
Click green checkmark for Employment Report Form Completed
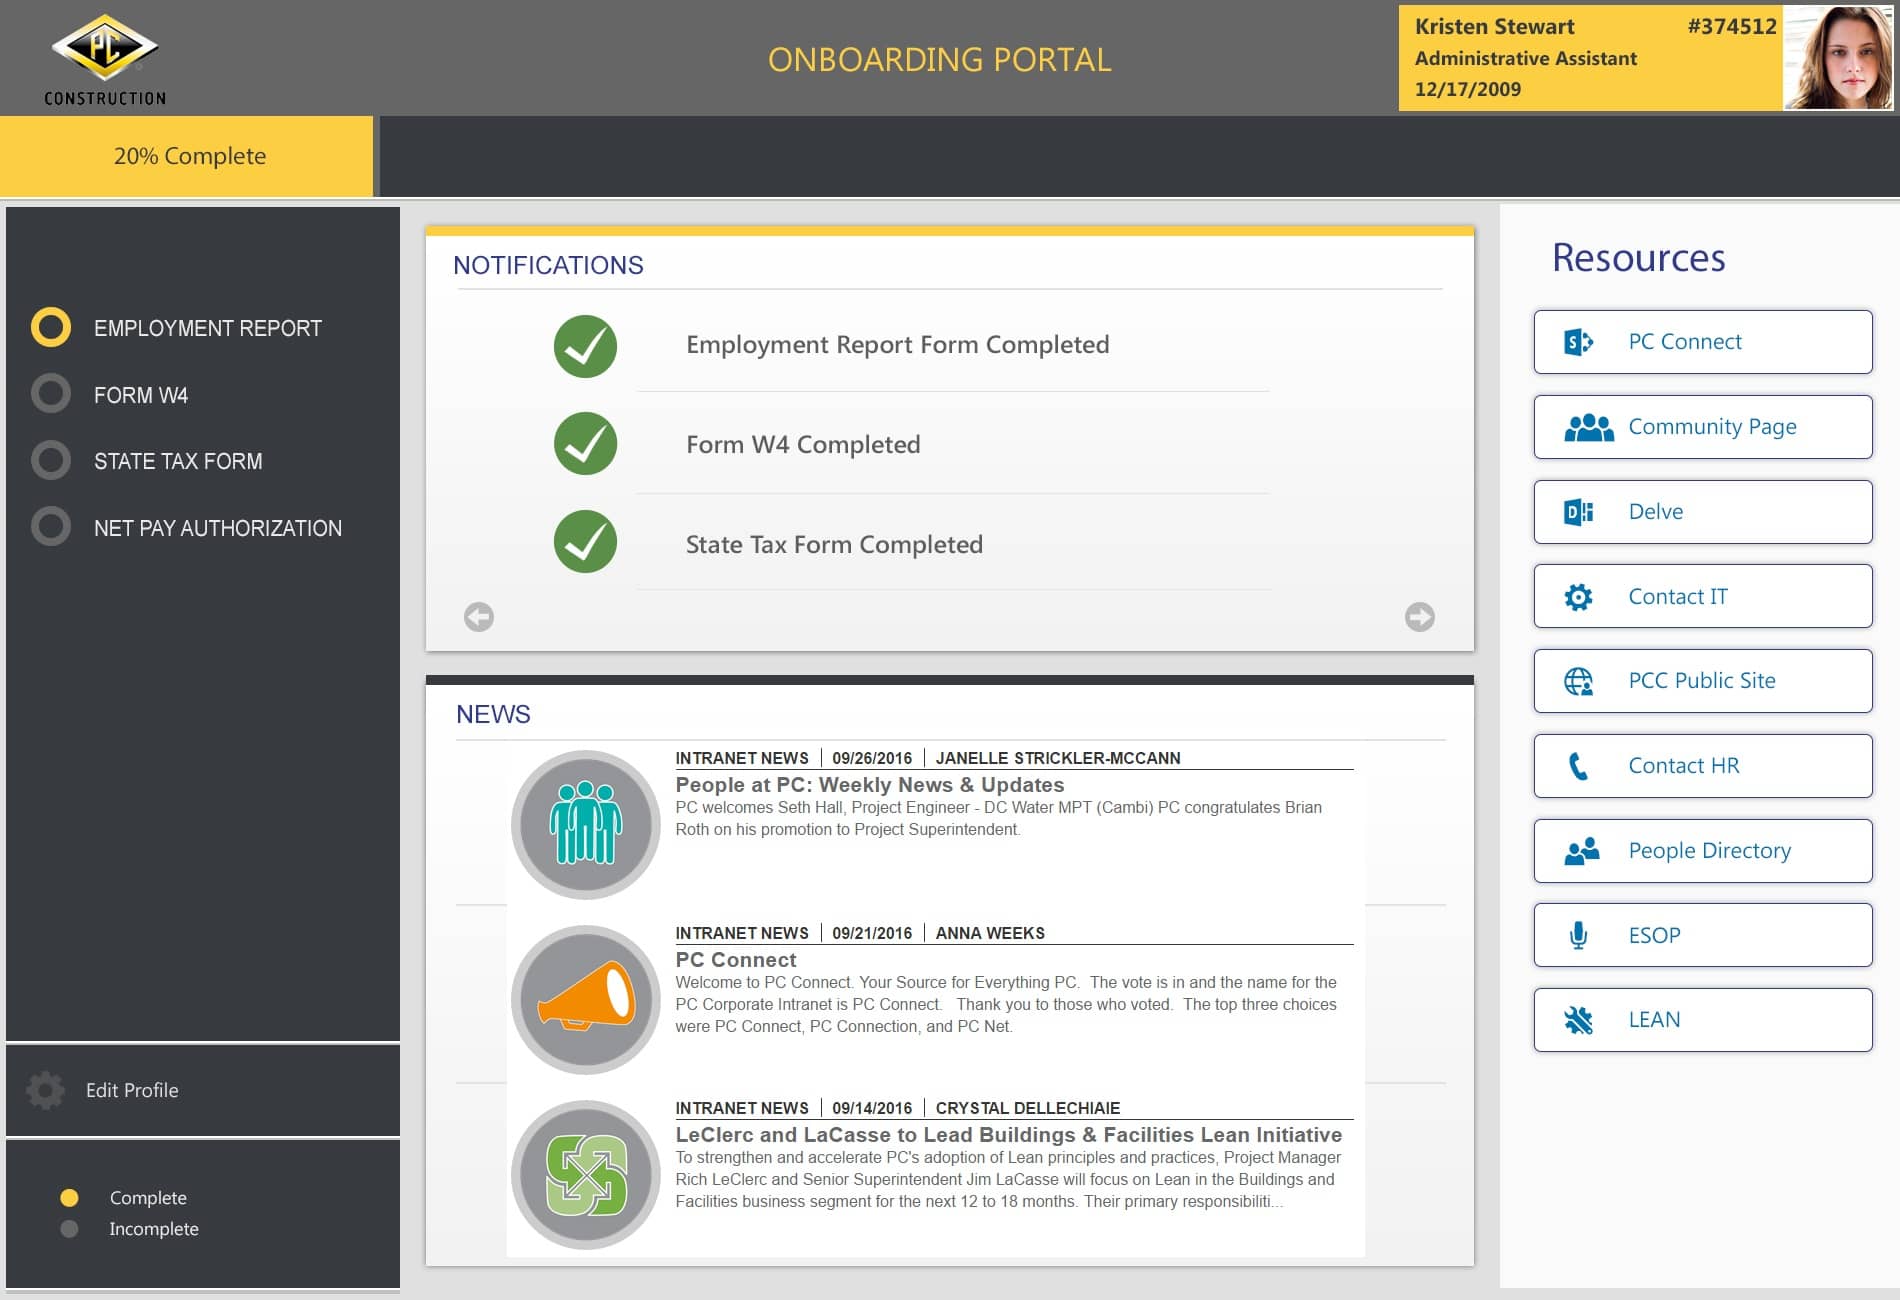(x=585, y=346)
